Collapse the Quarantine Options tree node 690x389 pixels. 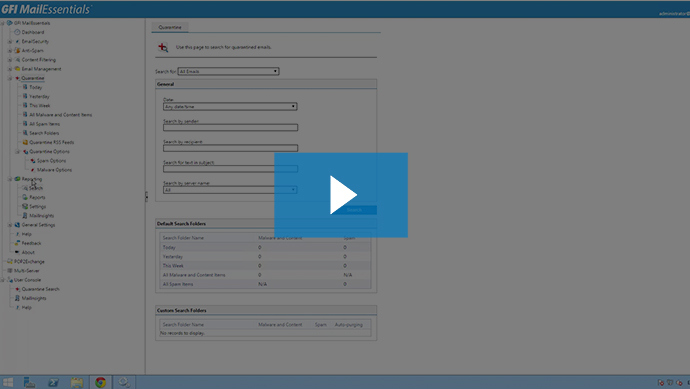pyautogui.click(x=18, y=152)
